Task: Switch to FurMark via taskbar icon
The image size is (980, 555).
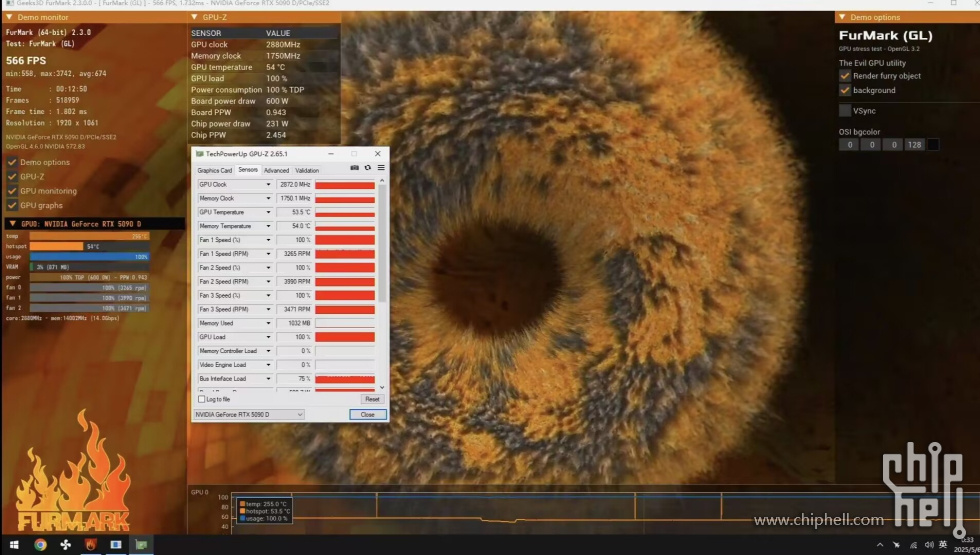Action: (x=91, y=544)
